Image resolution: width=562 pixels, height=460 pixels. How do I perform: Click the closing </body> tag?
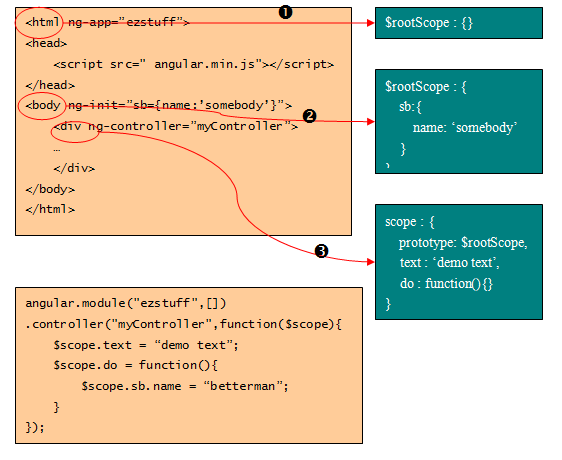point(50,189)
